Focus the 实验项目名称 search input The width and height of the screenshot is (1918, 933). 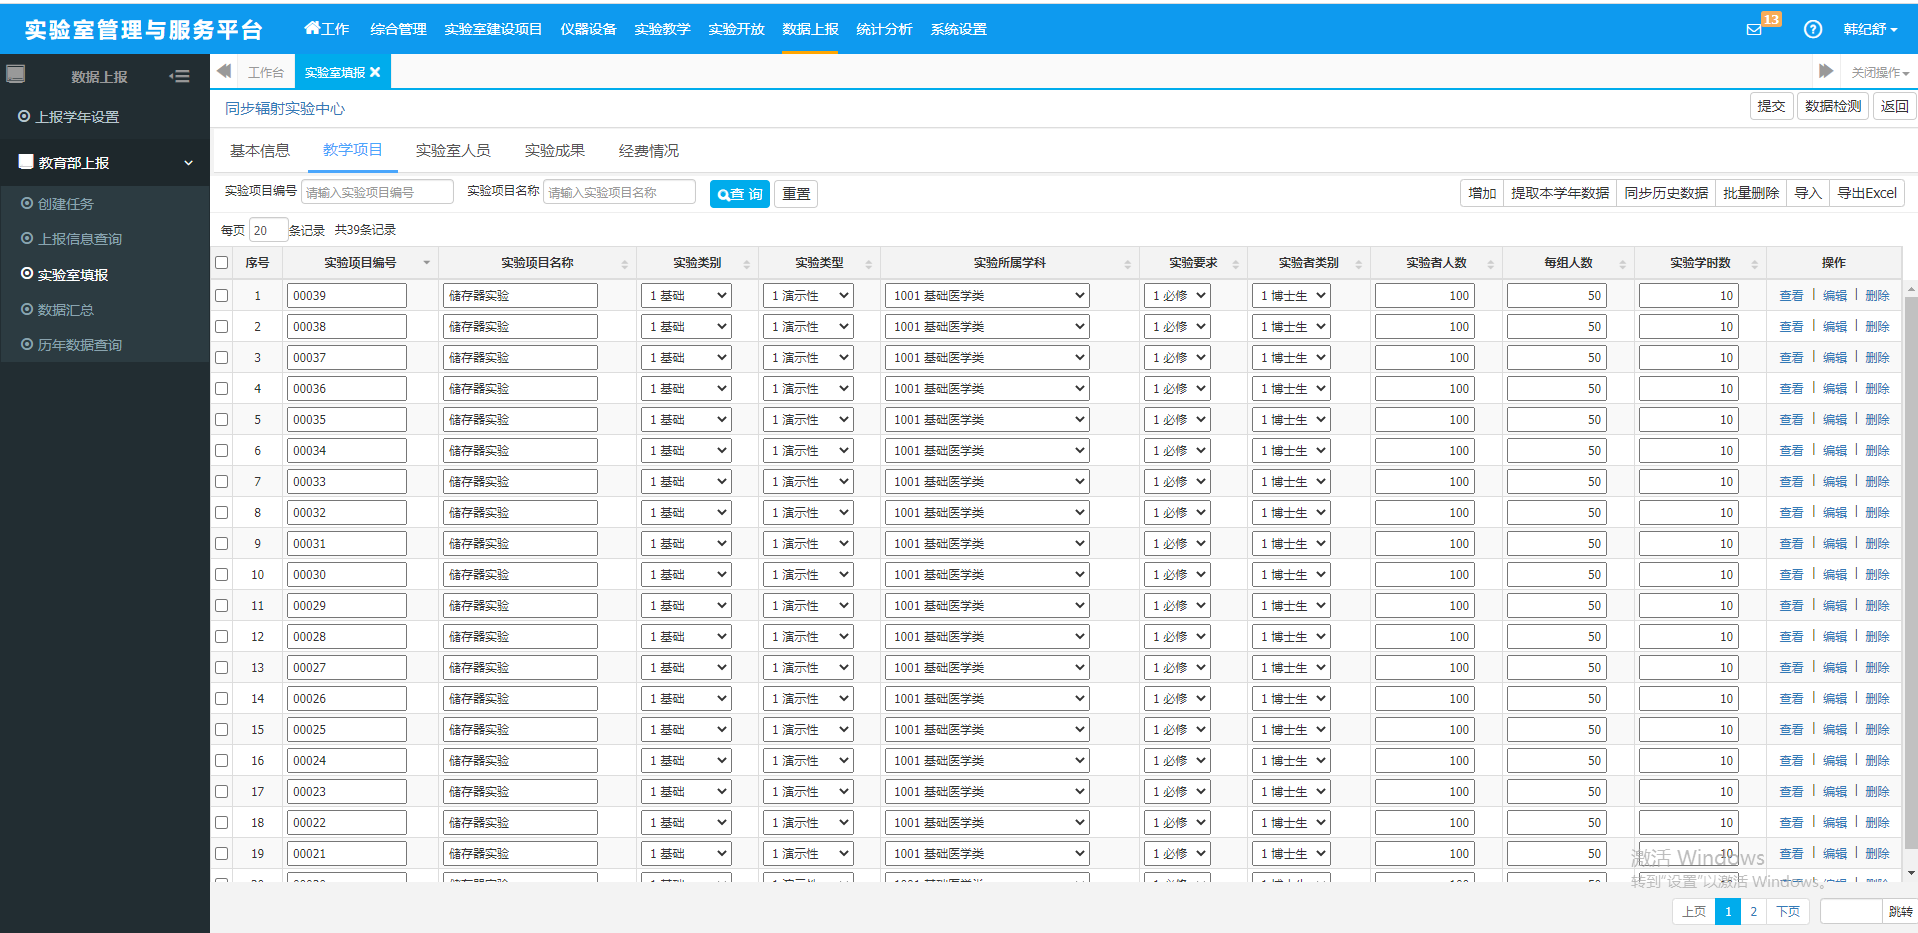point(619,192)
